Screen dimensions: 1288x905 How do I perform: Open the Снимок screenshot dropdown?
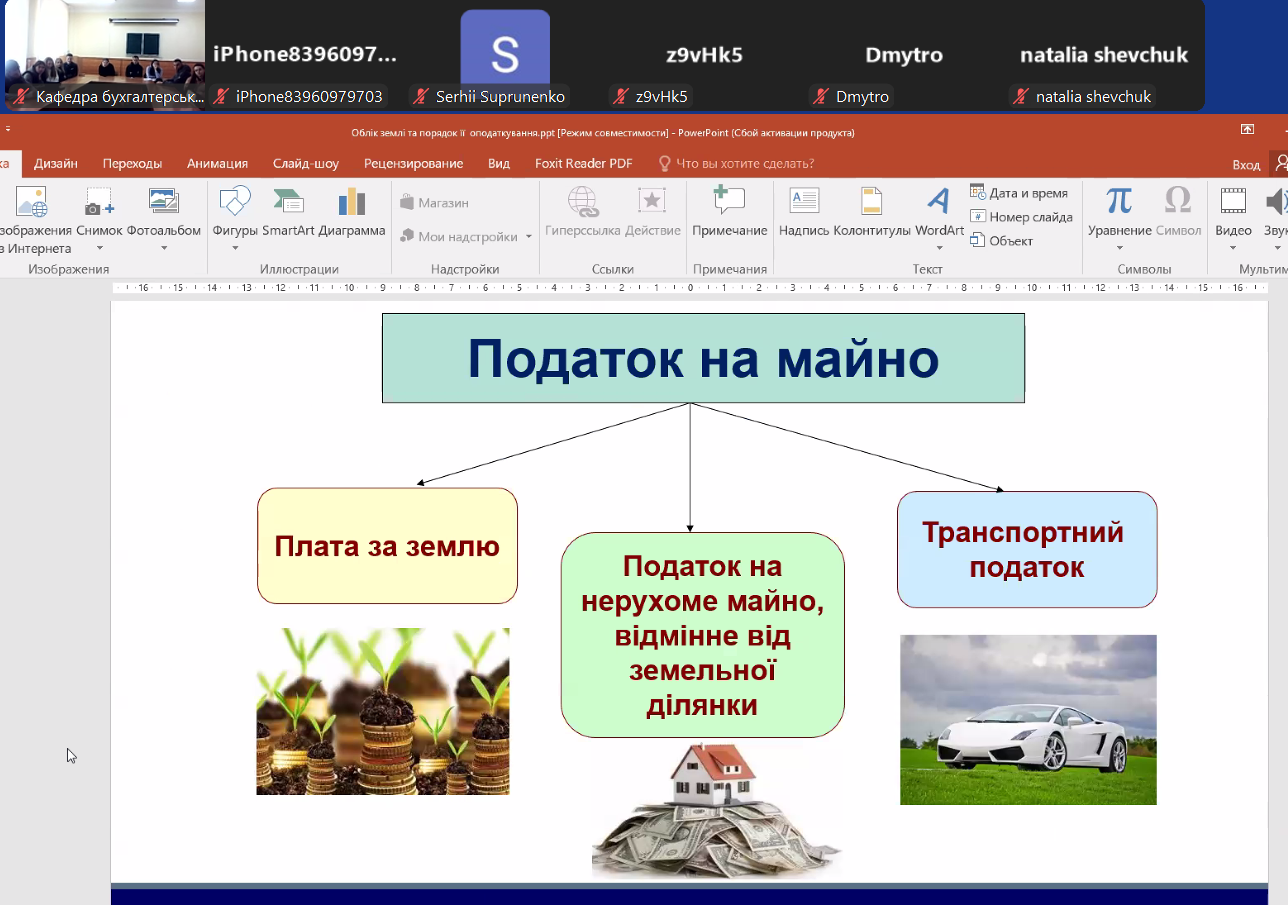click(99, 249)
